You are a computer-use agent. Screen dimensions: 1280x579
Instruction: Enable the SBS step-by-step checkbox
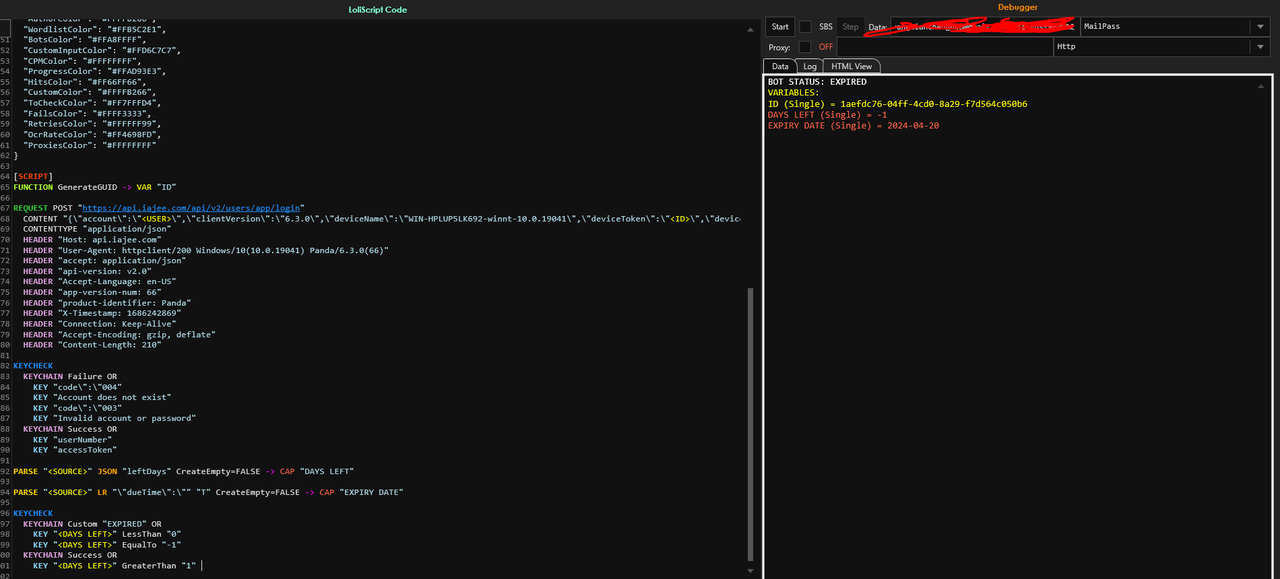tap(805, 27)
